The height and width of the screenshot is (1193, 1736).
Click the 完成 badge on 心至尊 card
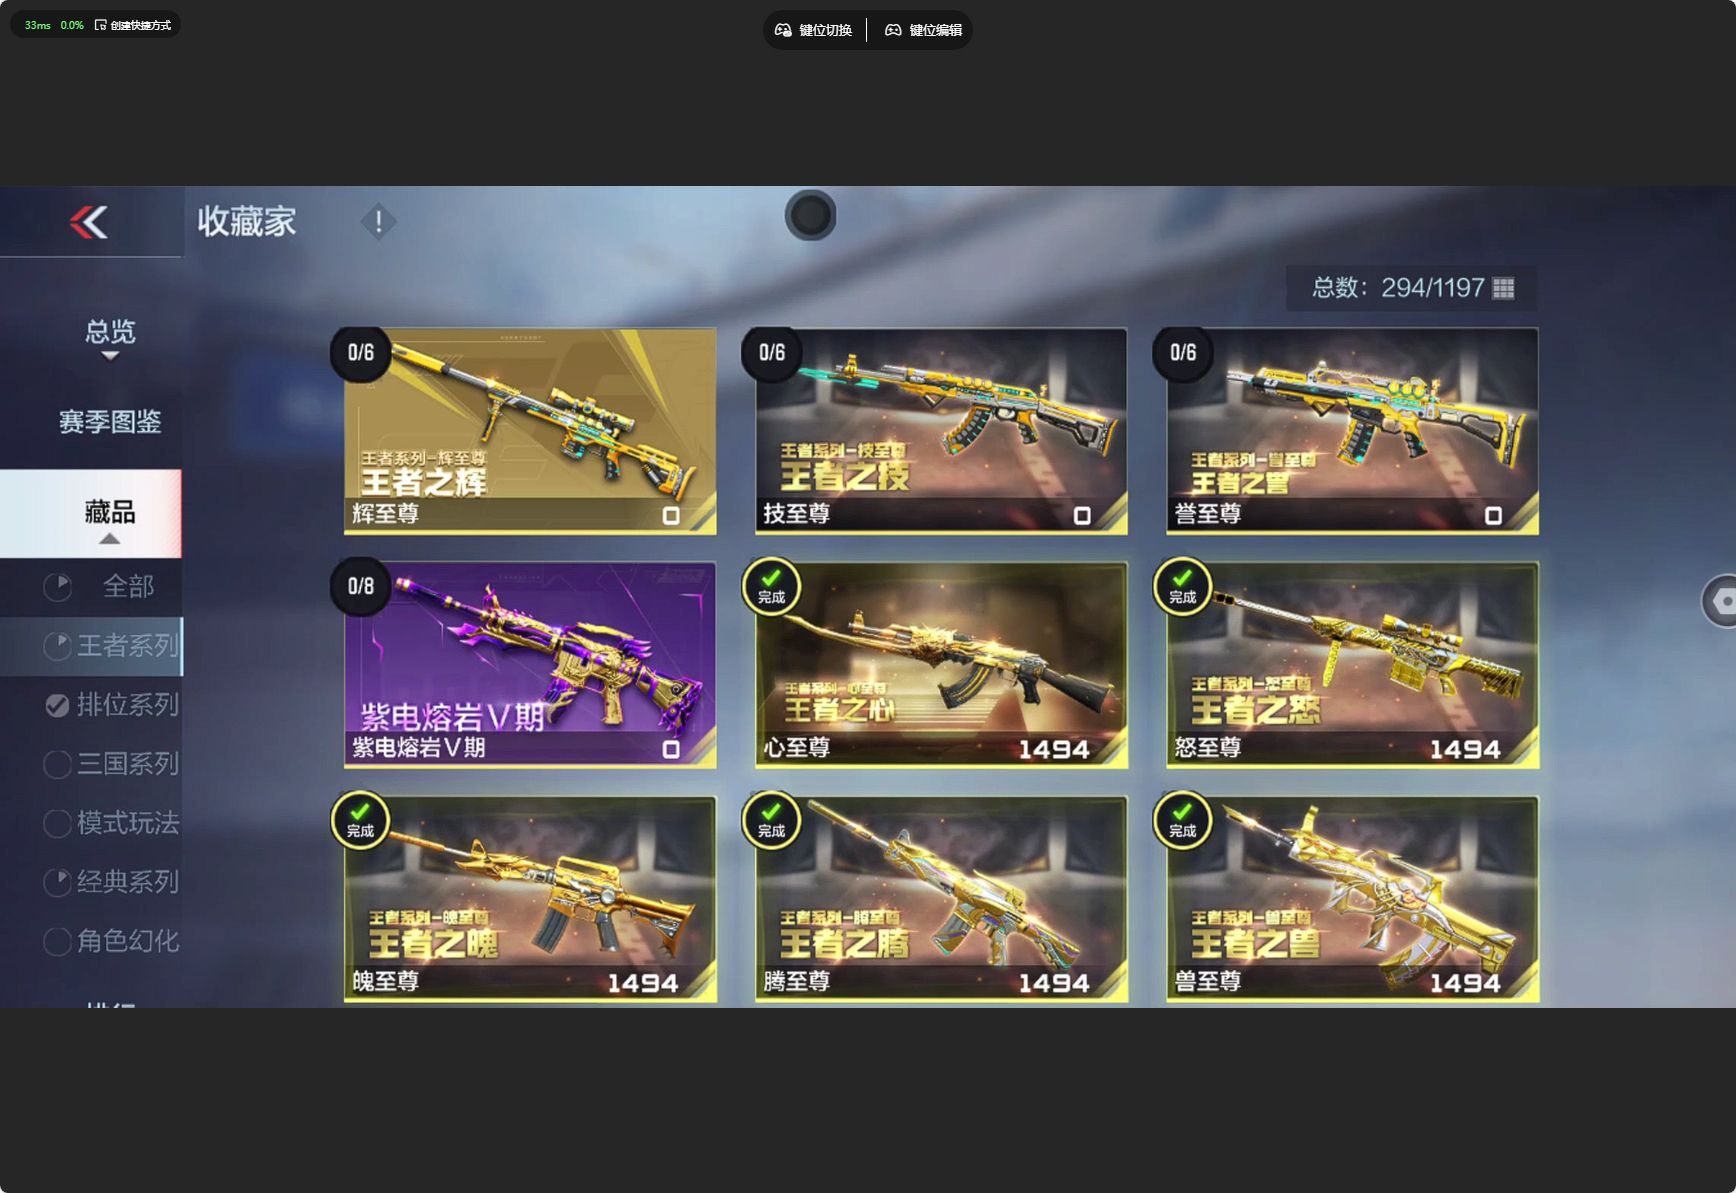[x=771, y=586]
